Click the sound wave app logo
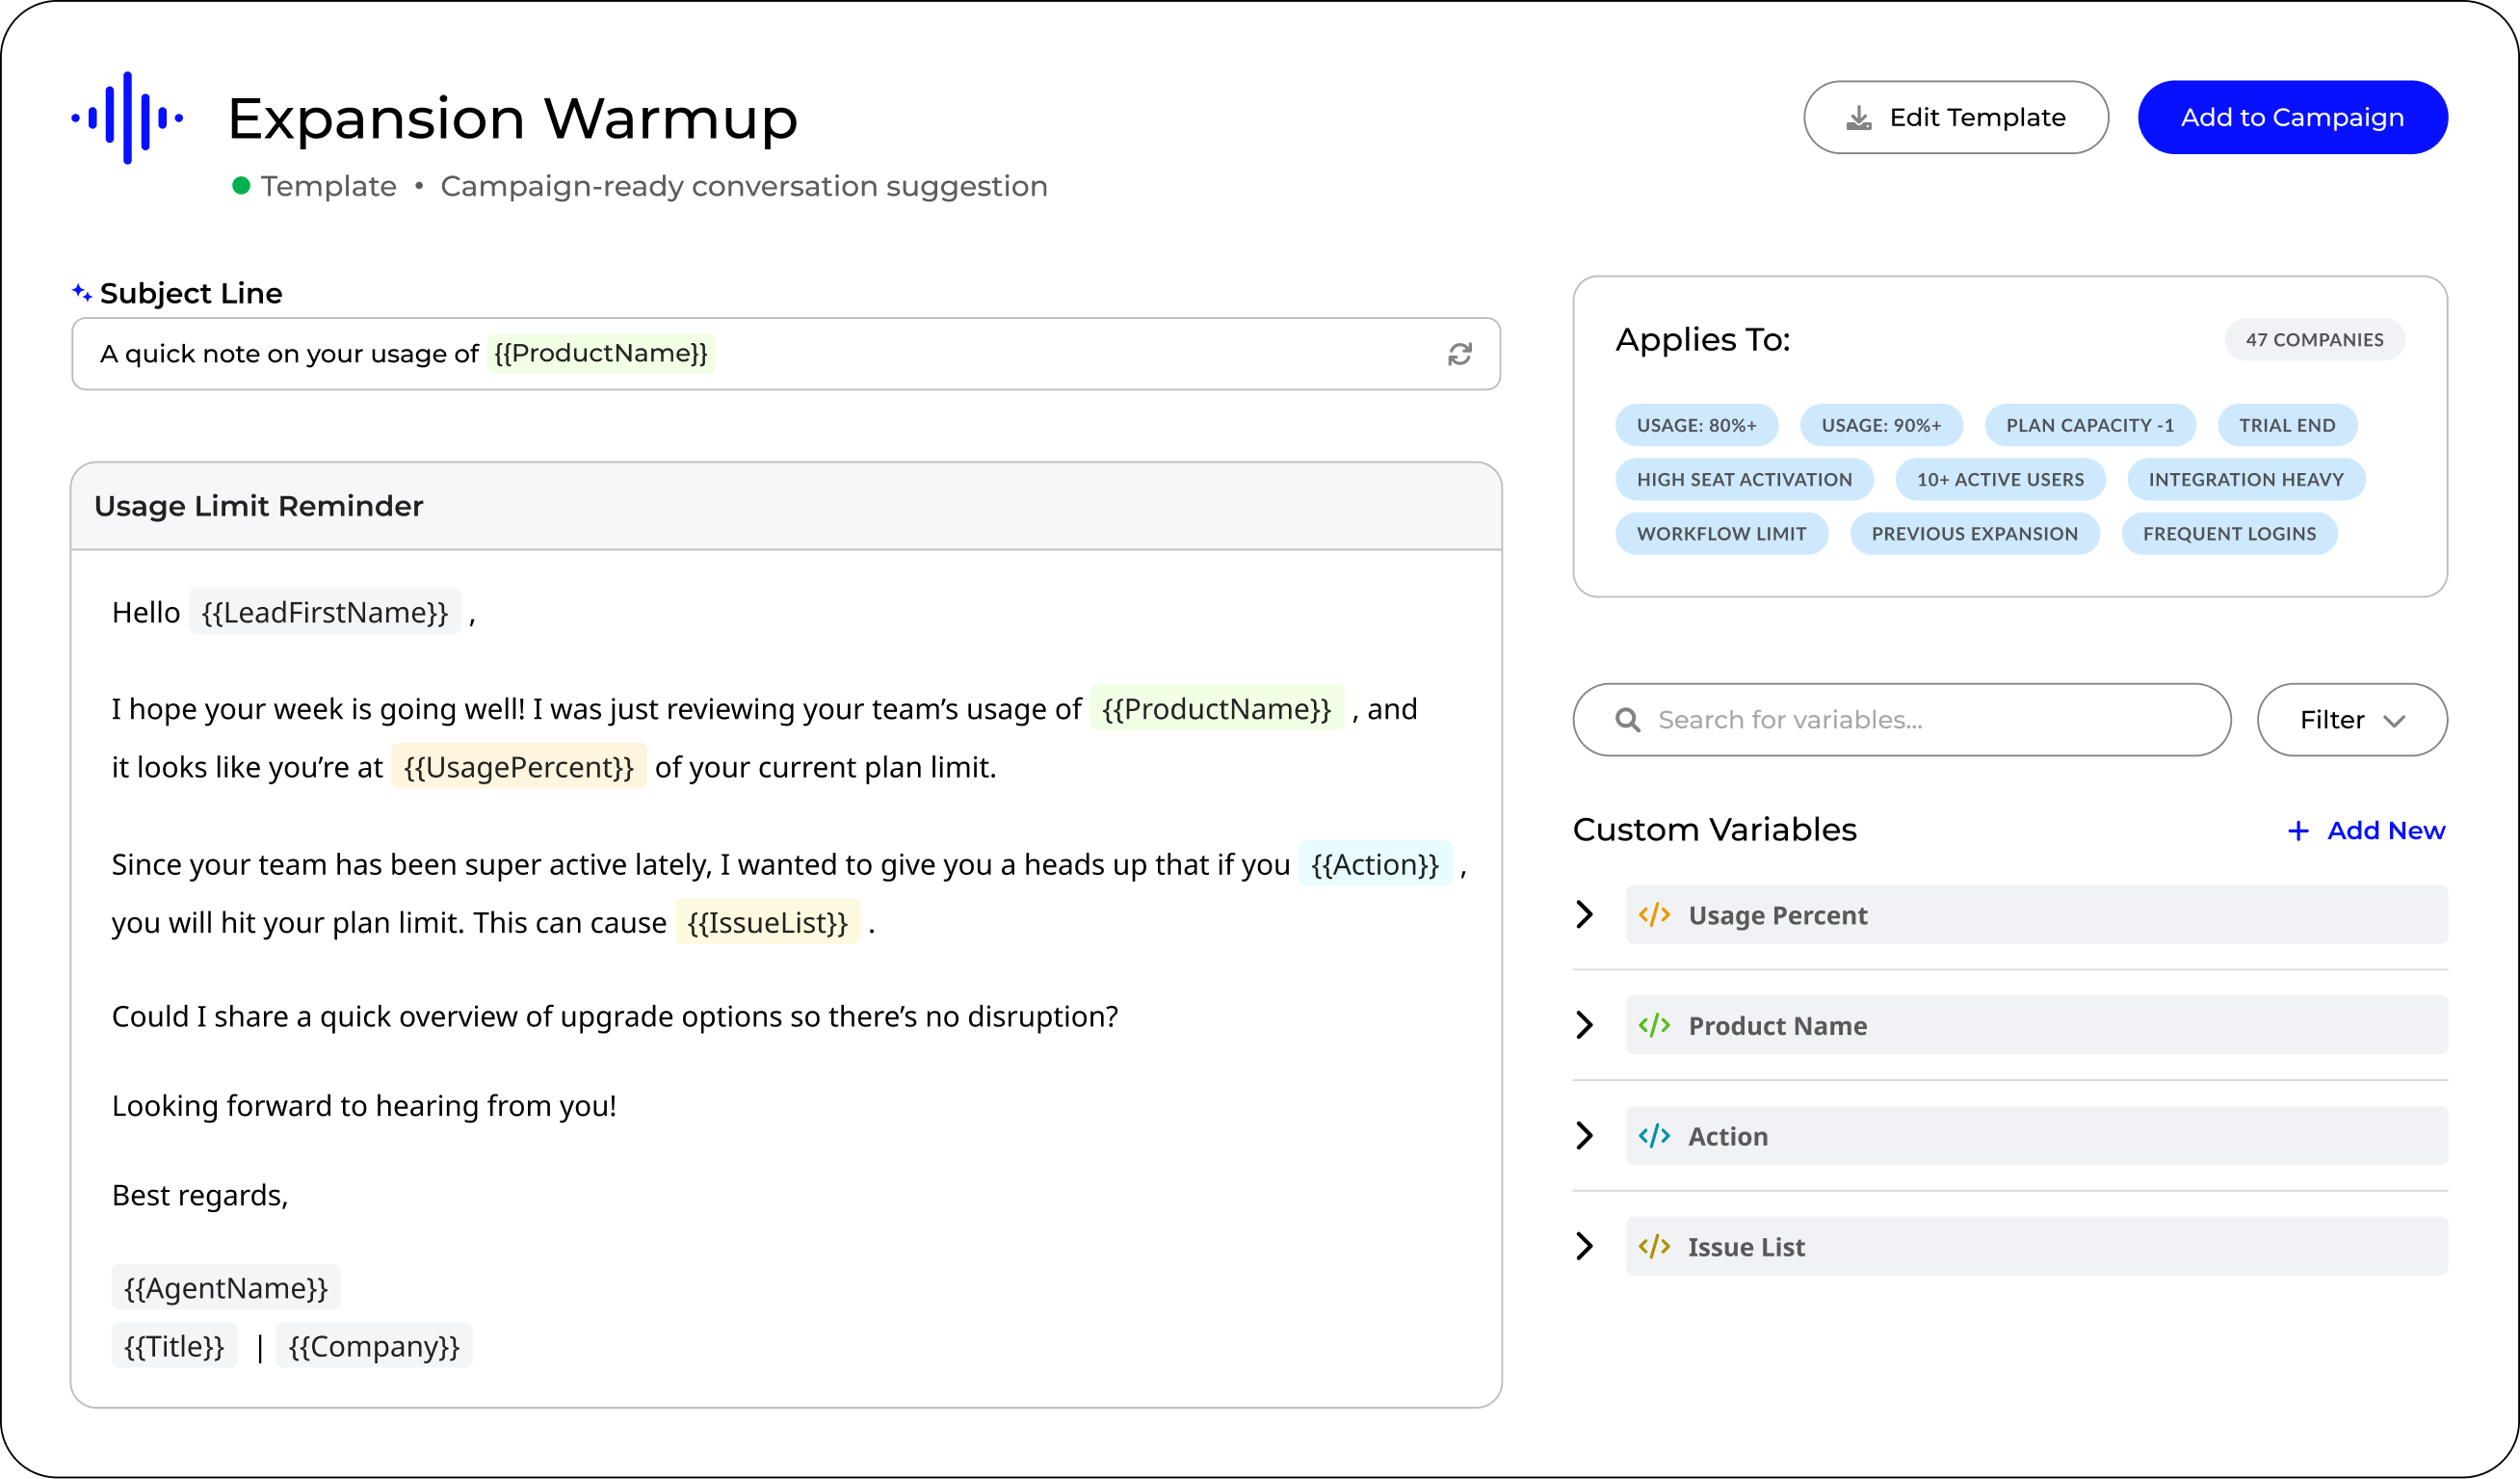 [127, 118]
